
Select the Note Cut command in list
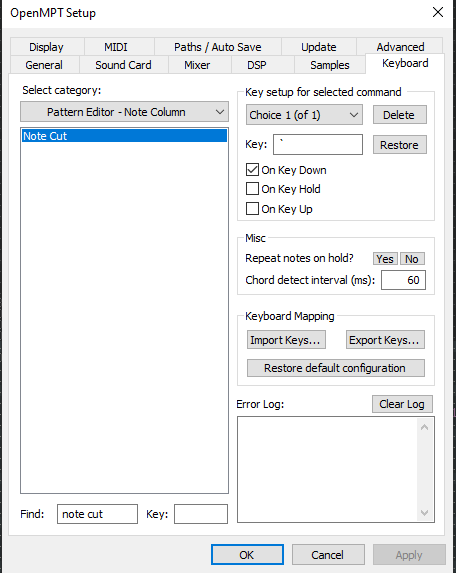pyautogui.click(x=124, y=136)
